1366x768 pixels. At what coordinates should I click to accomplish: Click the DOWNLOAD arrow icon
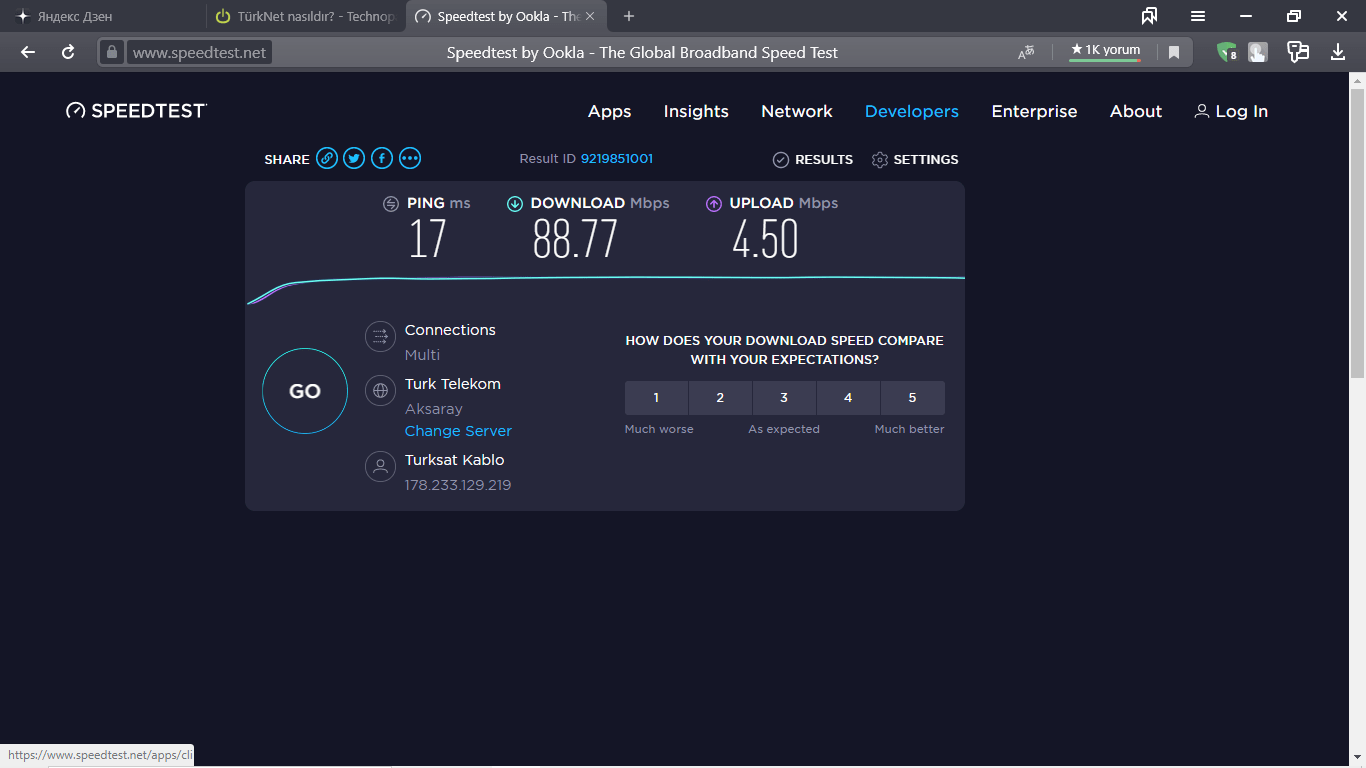[x=515, y=204]
